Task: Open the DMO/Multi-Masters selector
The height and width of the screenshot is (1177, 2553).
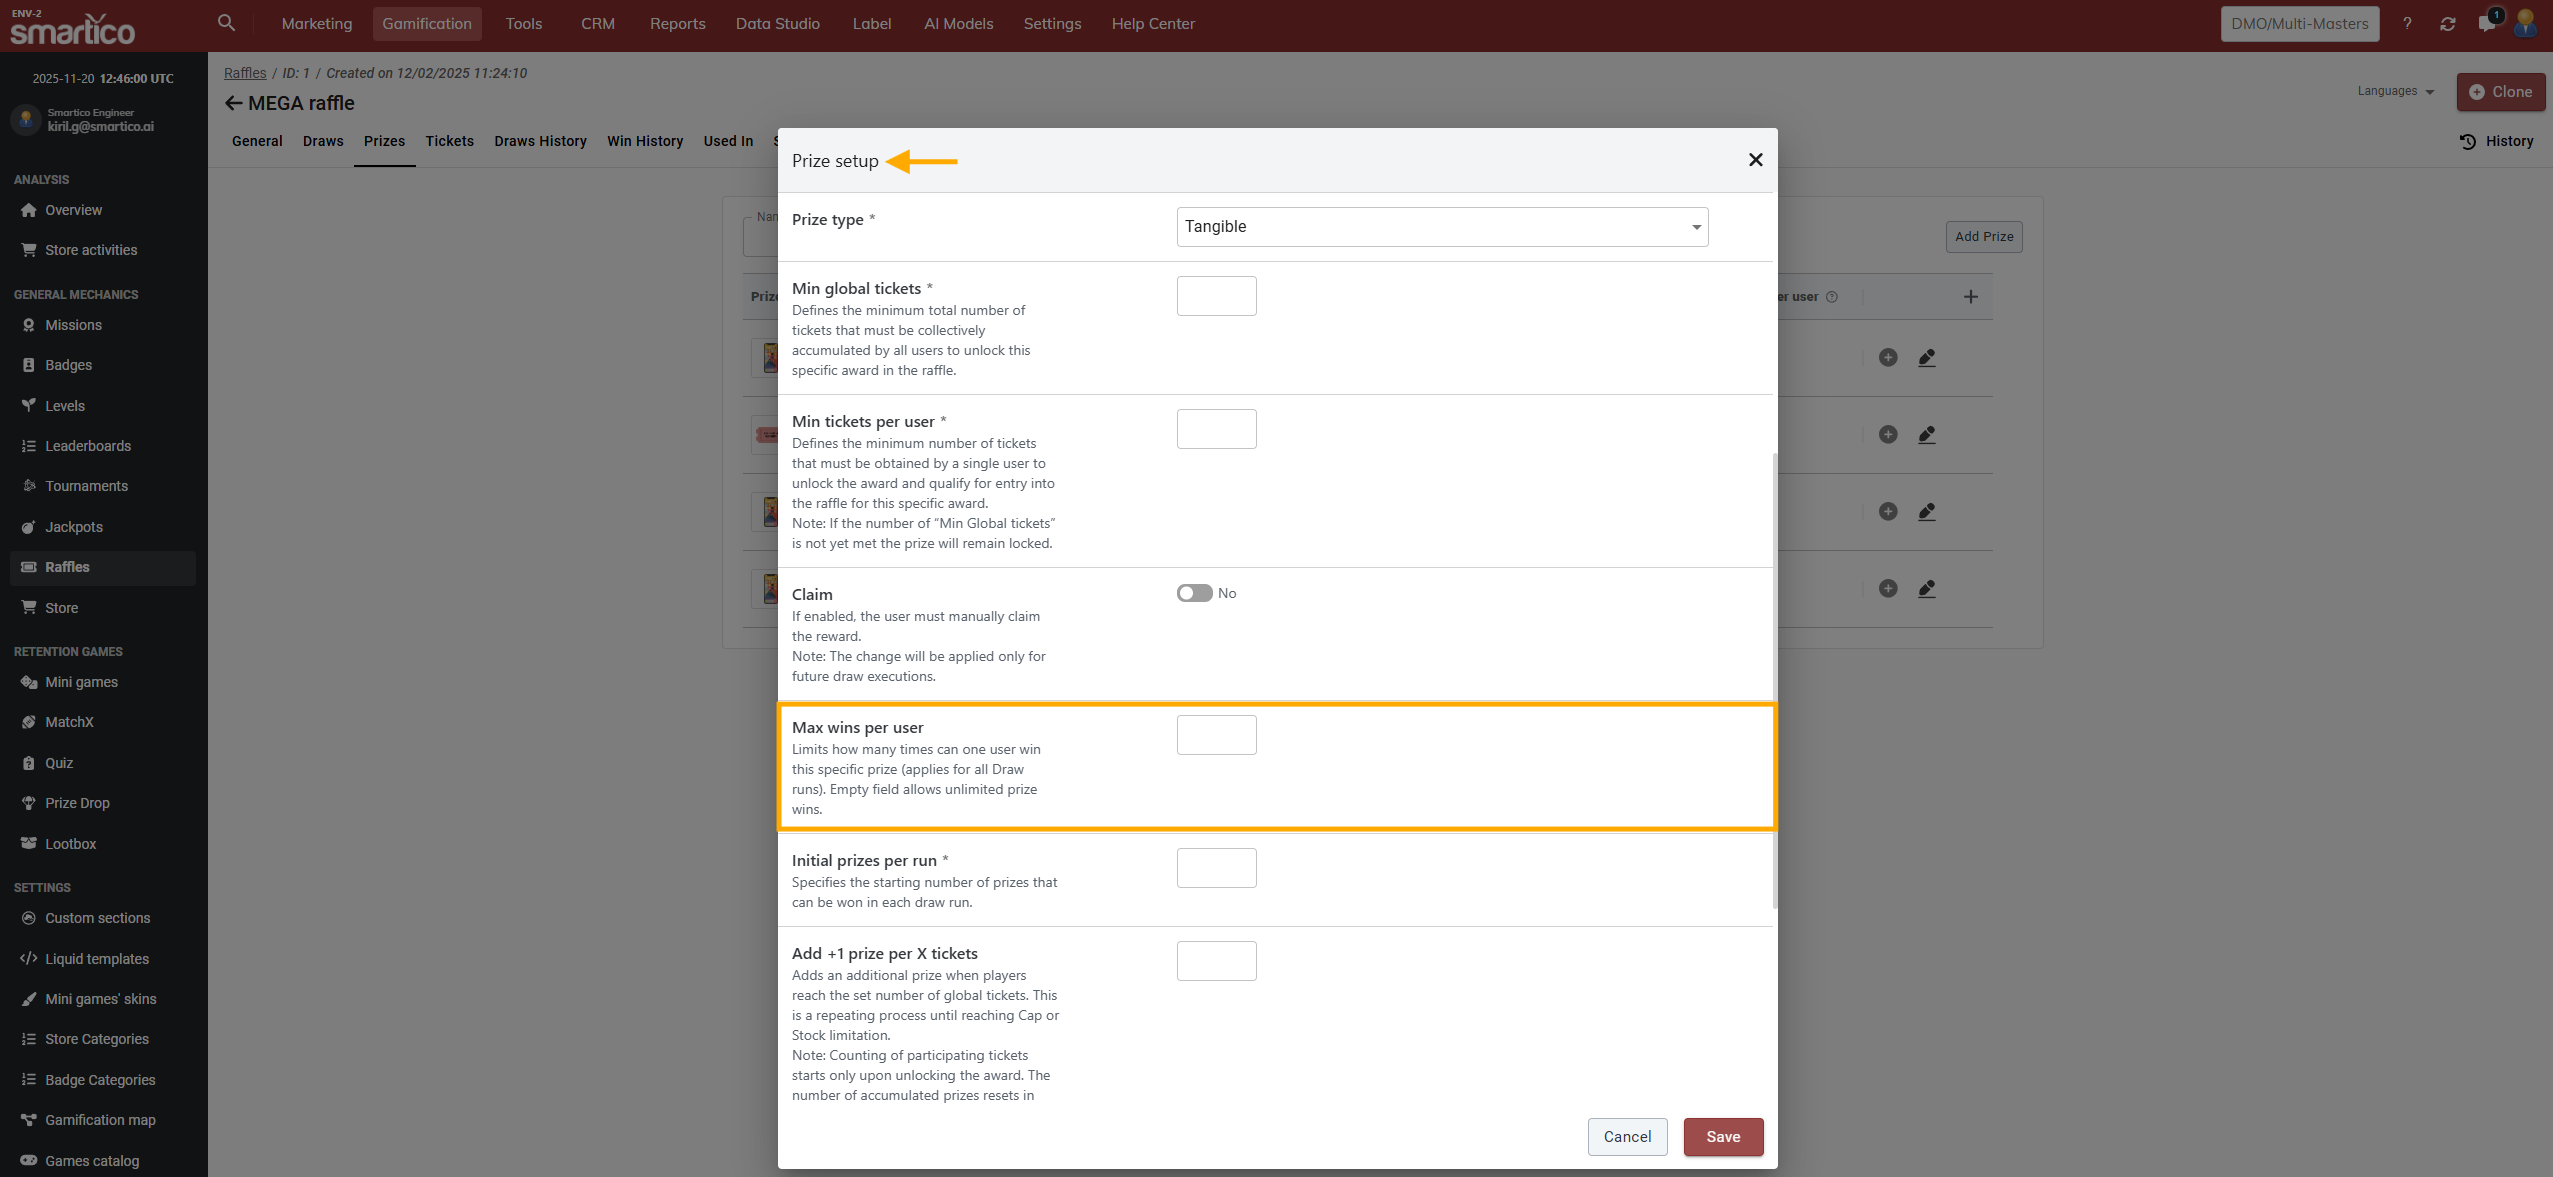Action: point(2299,24)
